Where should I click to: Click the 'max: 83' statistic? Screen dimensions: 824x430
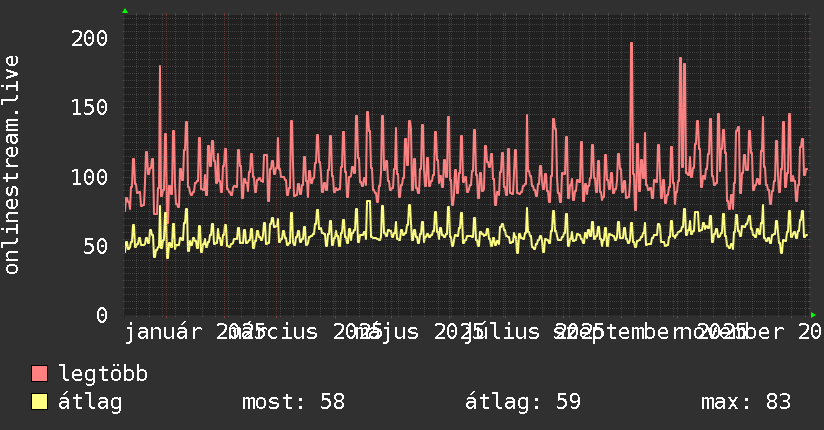tap(746, 402)
